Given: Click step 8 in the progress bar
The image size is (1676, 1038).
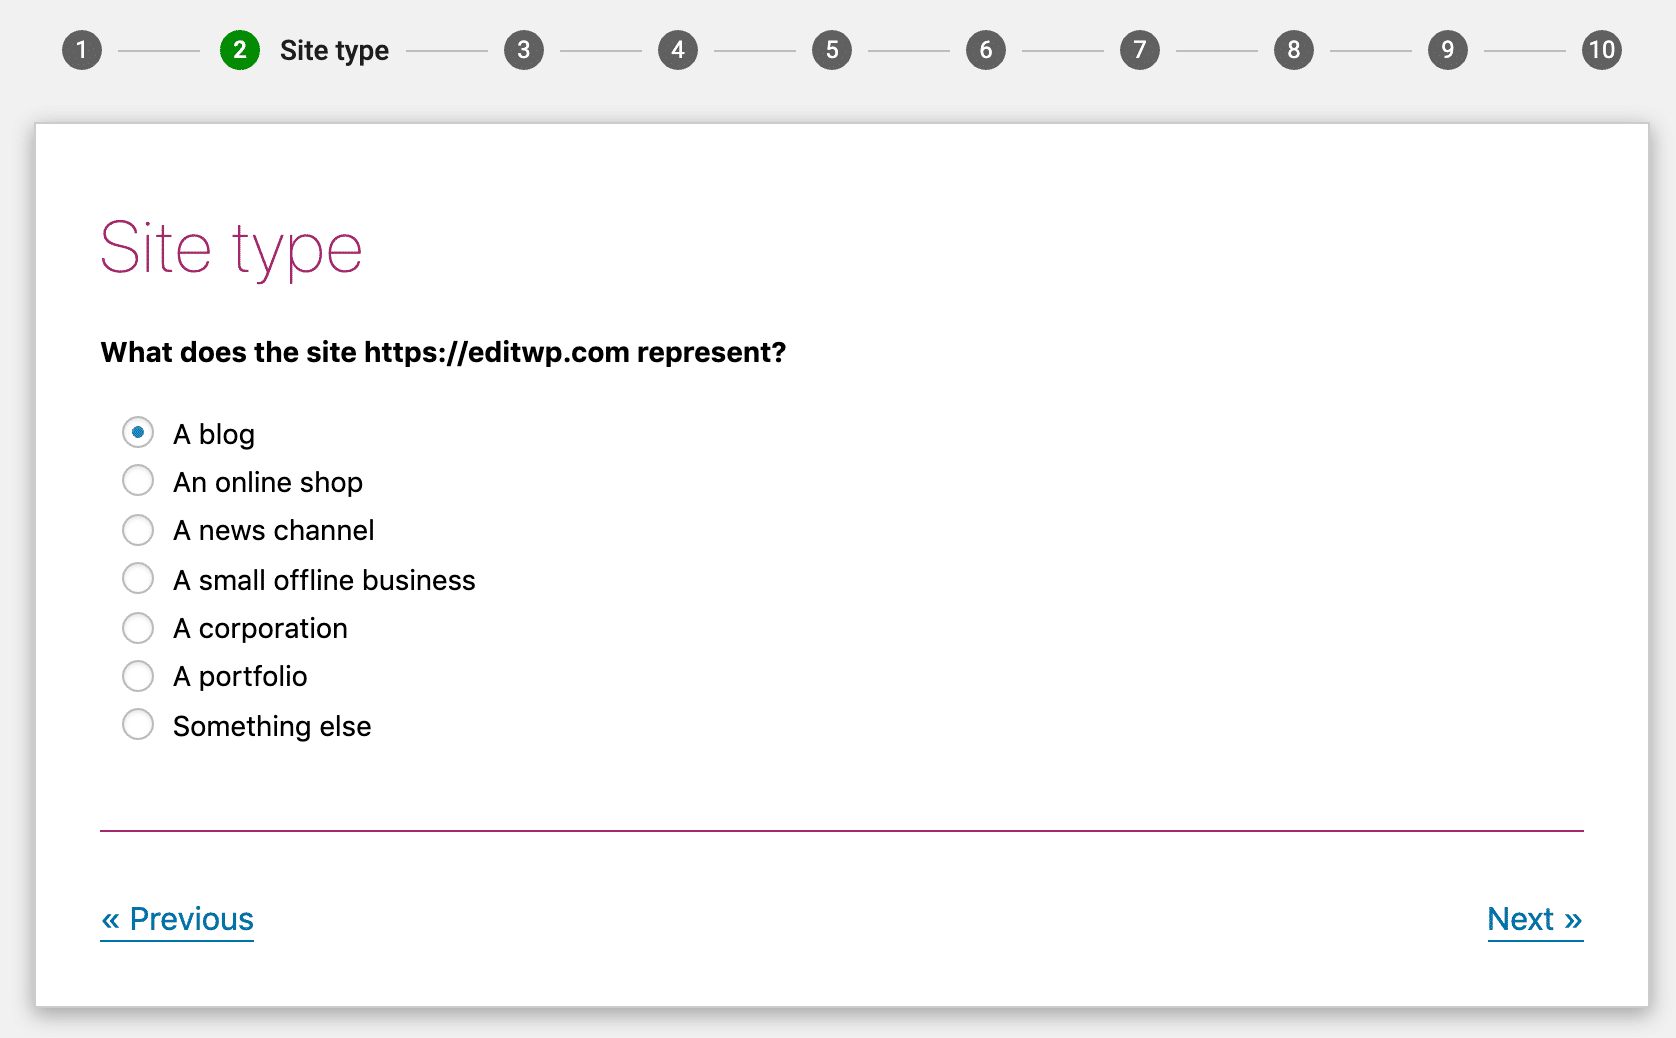Looking at the screenshot, I should [1293, 49].
